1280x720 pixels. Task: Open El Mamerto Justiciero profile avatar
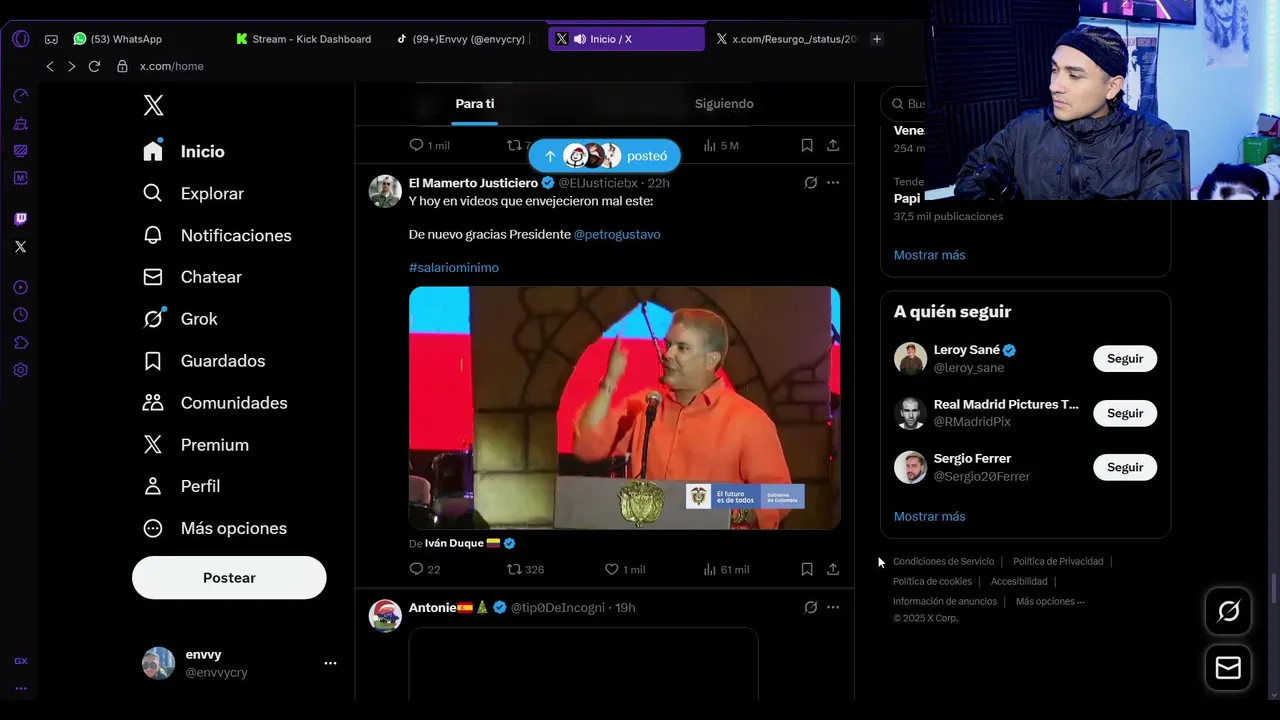point(385,191)
